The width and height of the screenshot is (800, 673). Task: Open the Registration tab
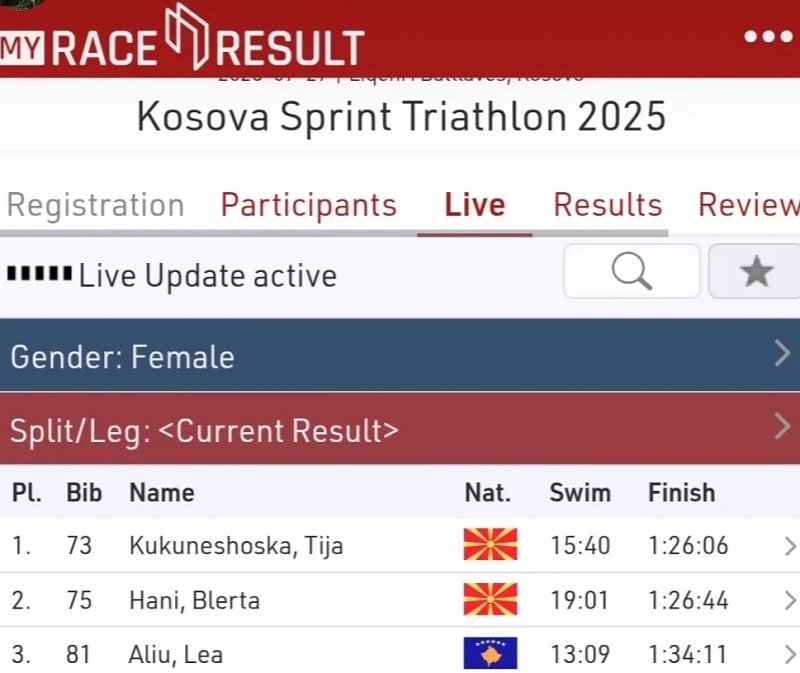click(x=95, y=205)
